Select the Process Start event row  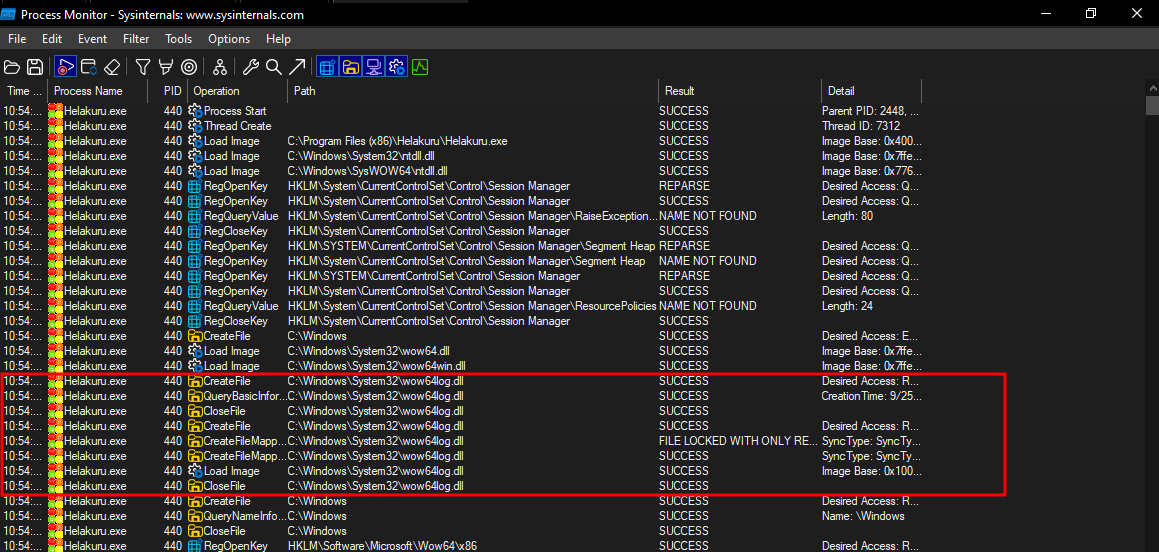462,111
